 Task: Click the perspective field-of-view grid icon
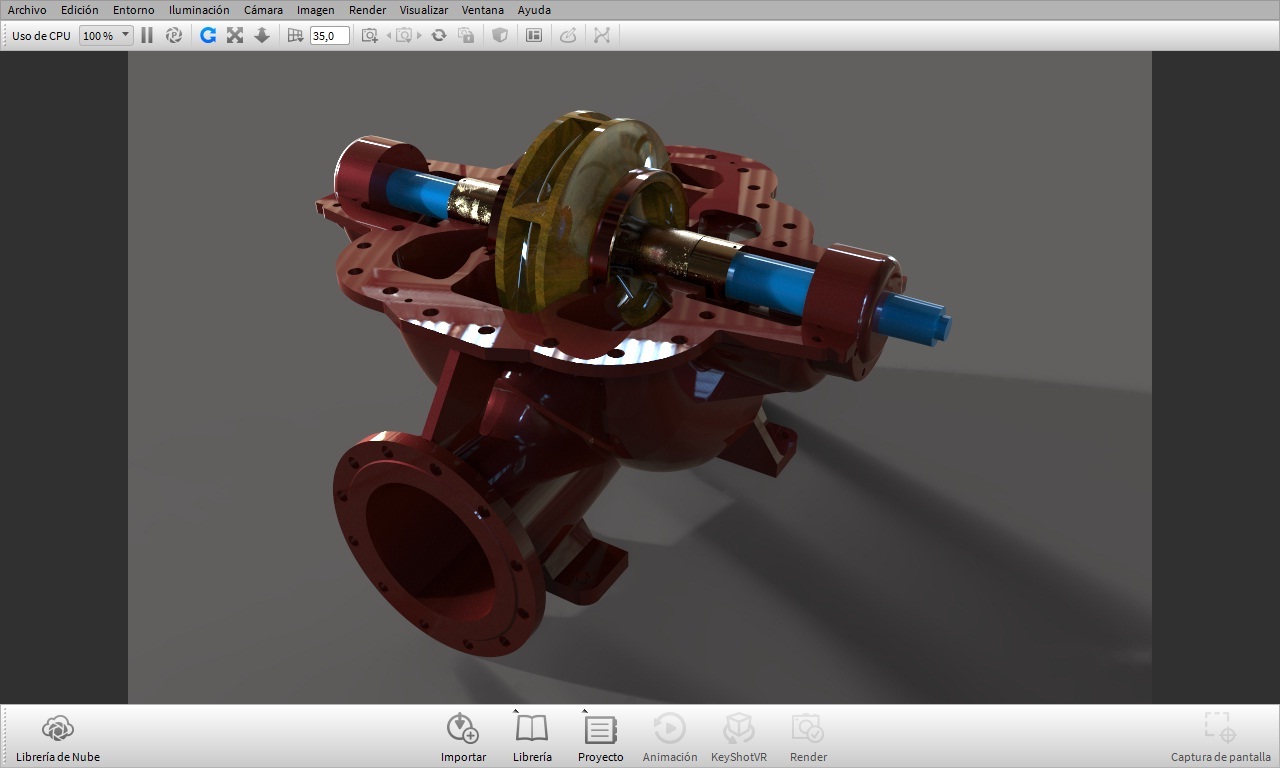tap(295, 35)
